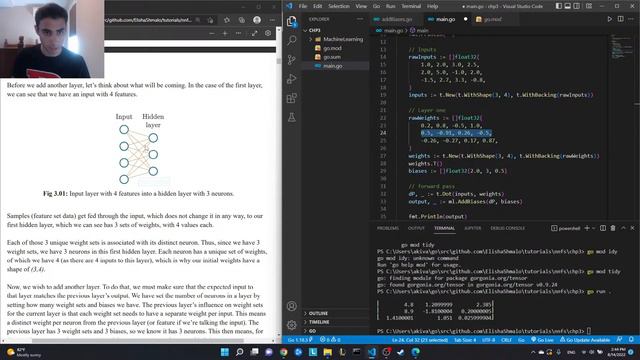Click PDF zoom out minus in browser
640x360 pixels.
click(211, 33)
